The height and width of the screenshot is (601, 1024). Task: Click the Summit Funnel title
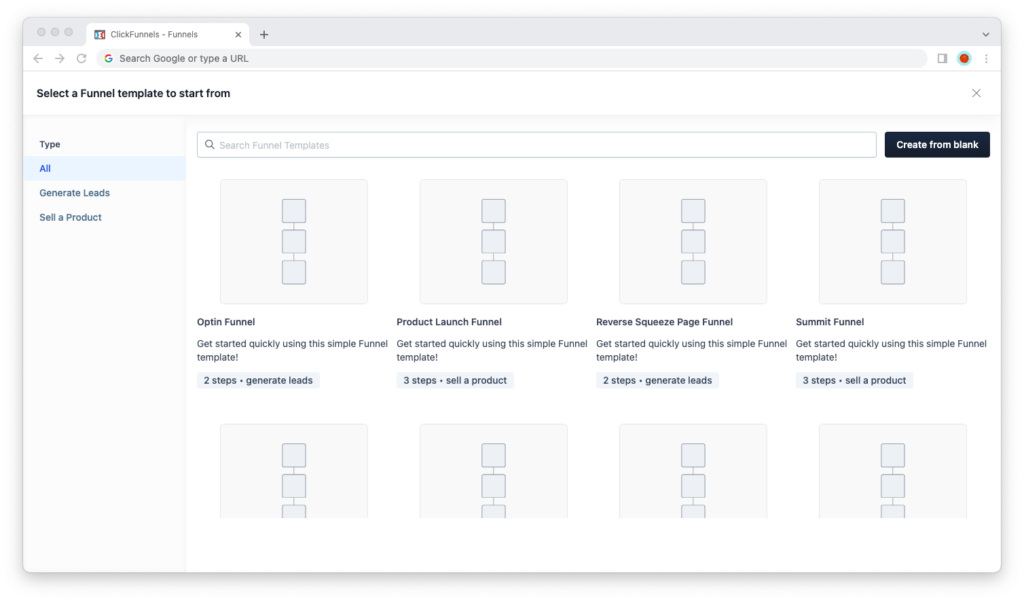829,322
